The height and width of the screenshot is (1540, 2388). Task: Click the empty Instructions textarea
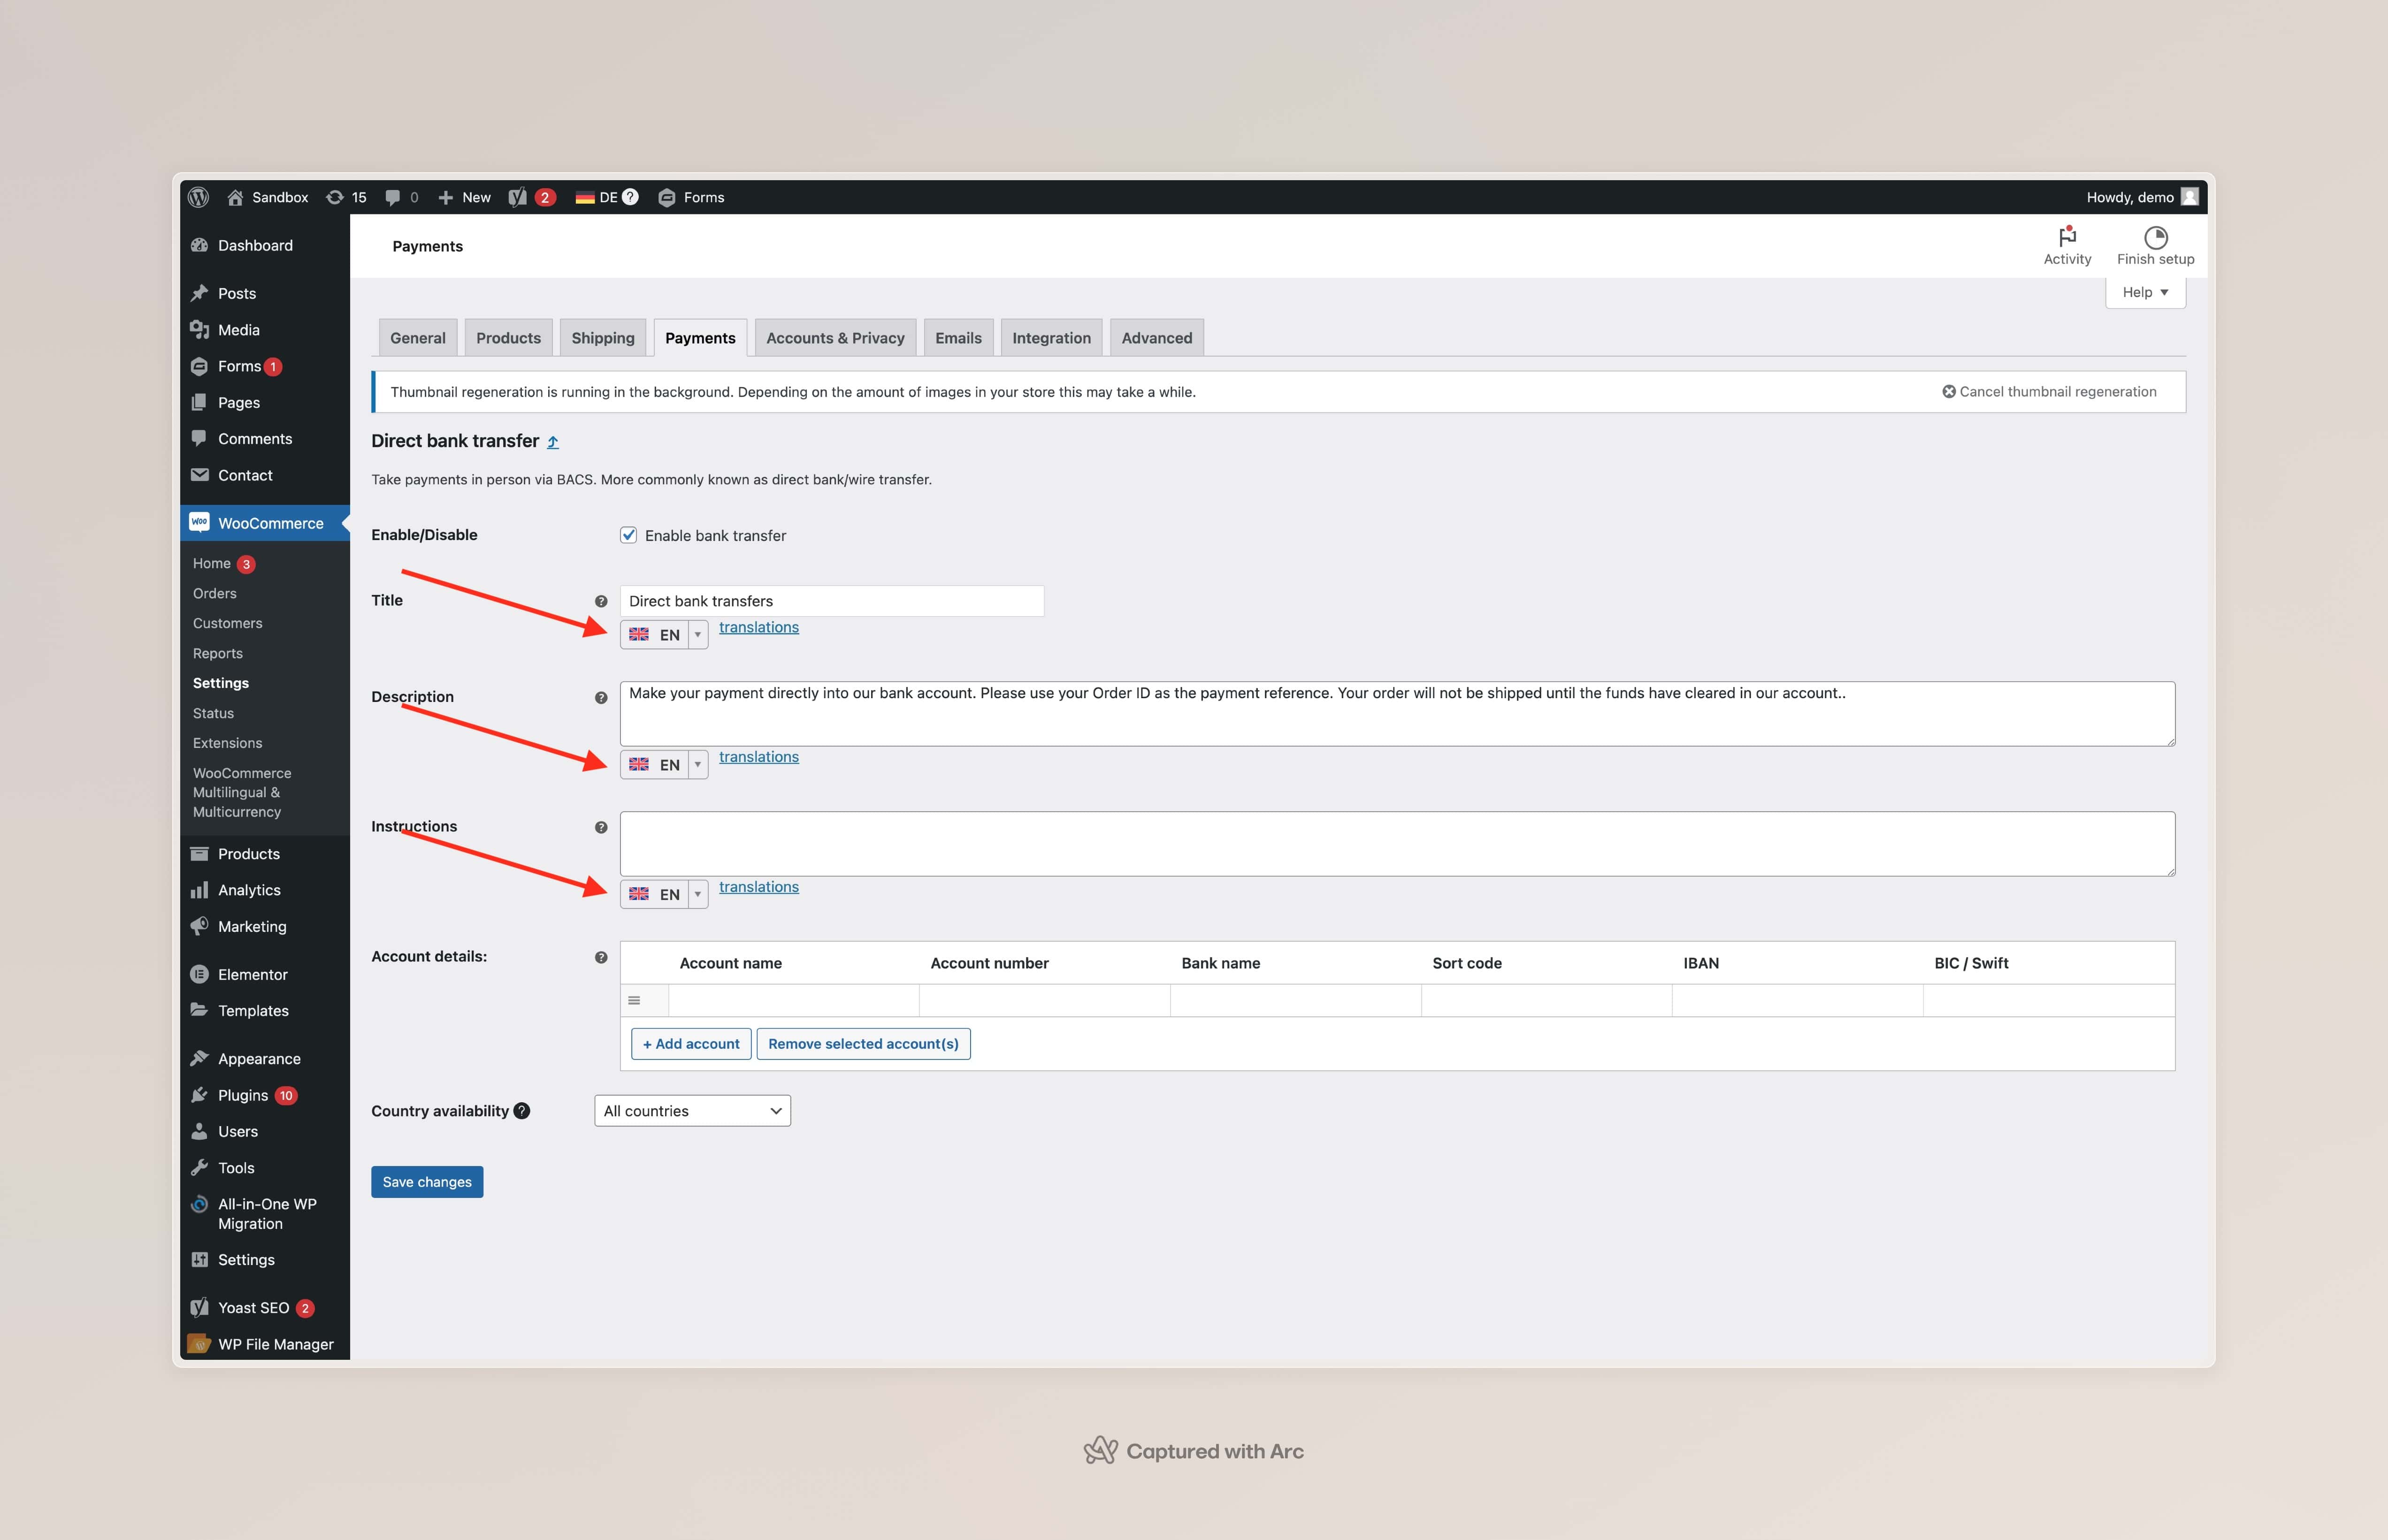click(1397, 844)
